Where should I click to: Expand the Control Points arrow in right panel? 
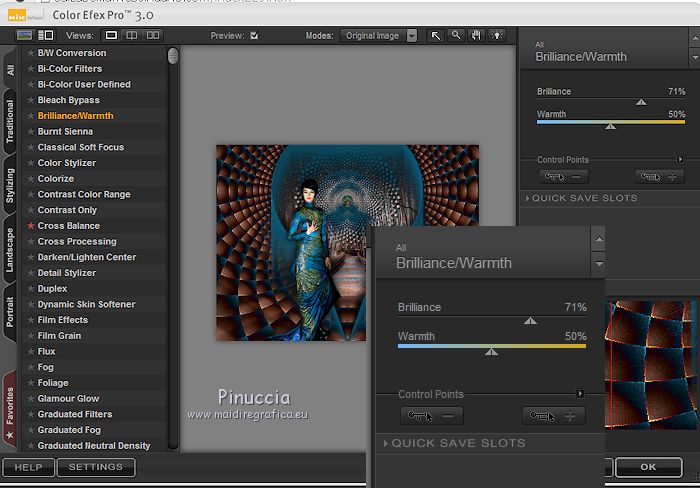point(681,159)
